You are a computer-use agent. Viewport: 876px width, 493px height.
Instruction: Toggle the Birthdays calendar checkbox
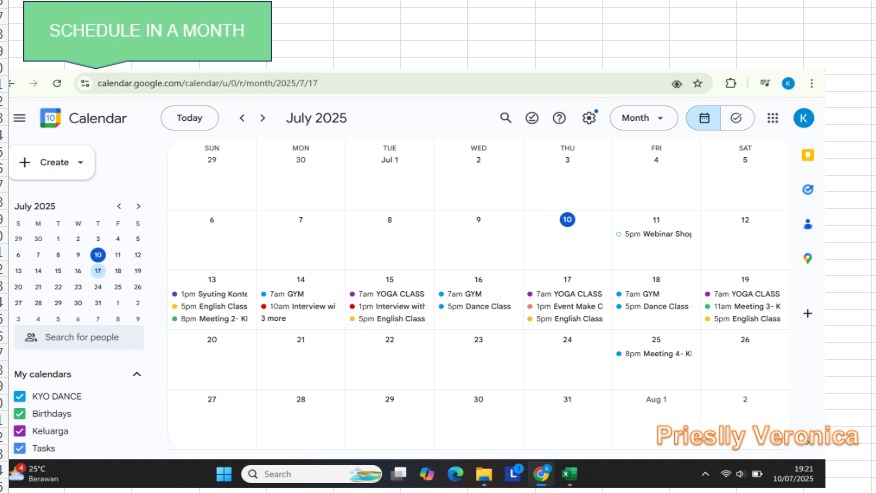coord(20,414)
